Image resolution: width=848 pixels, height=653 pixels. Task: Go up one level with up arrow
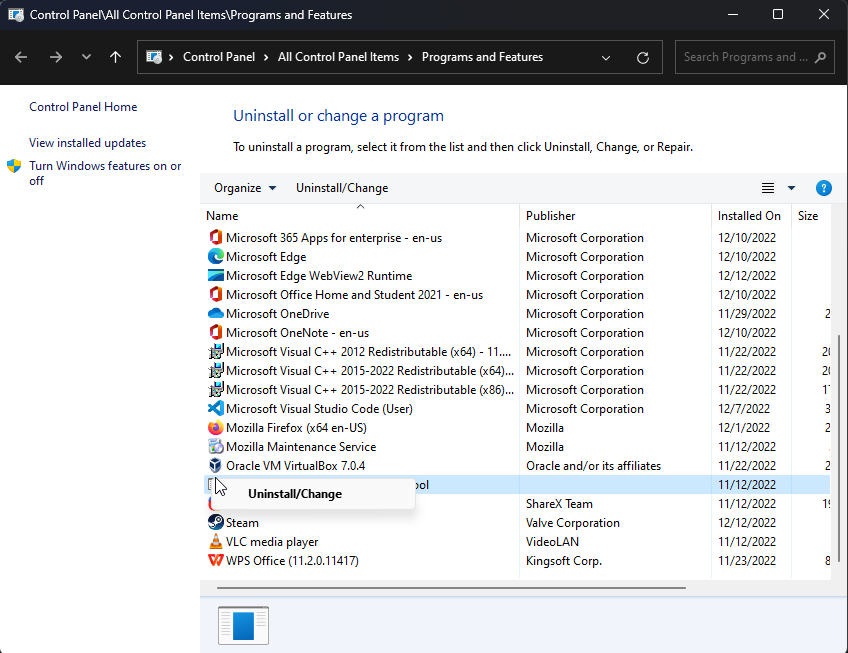(115, 57)
